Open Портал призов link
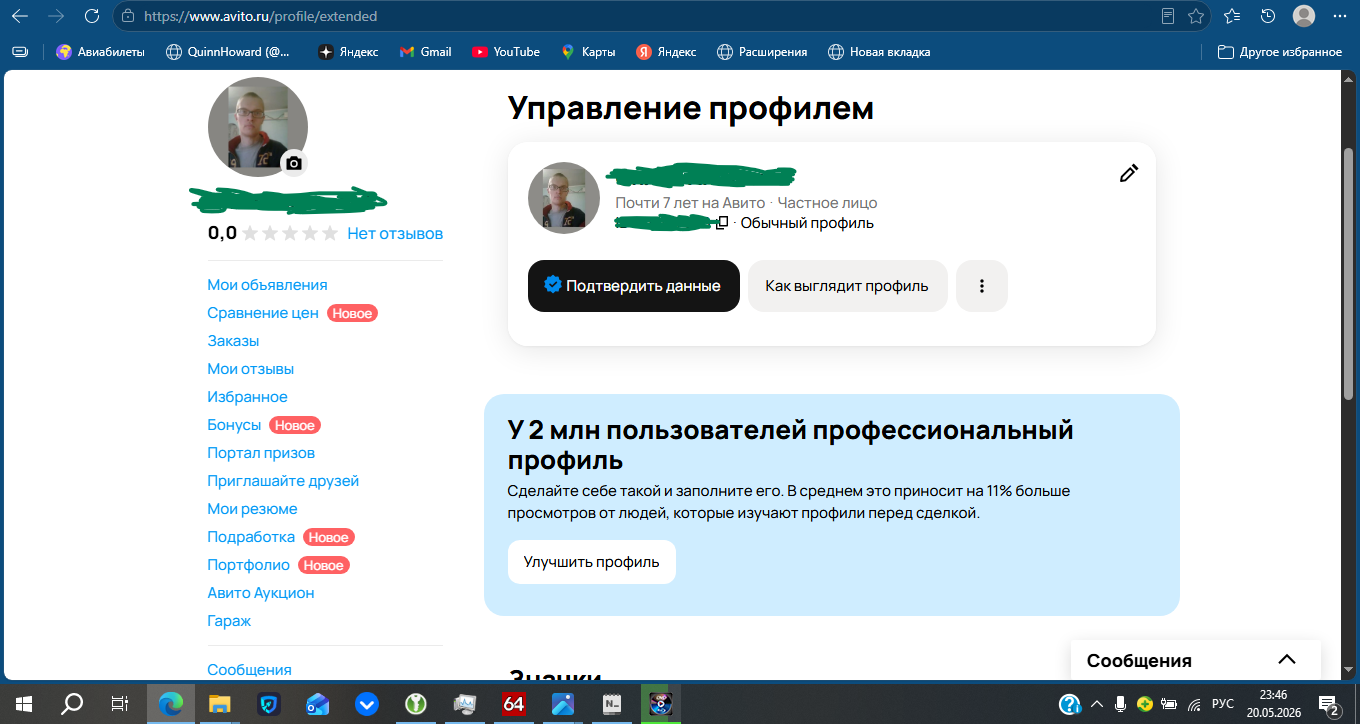The width and height of the screenshot is (1360, 724). pyautogui.click(x=261, y=453)
